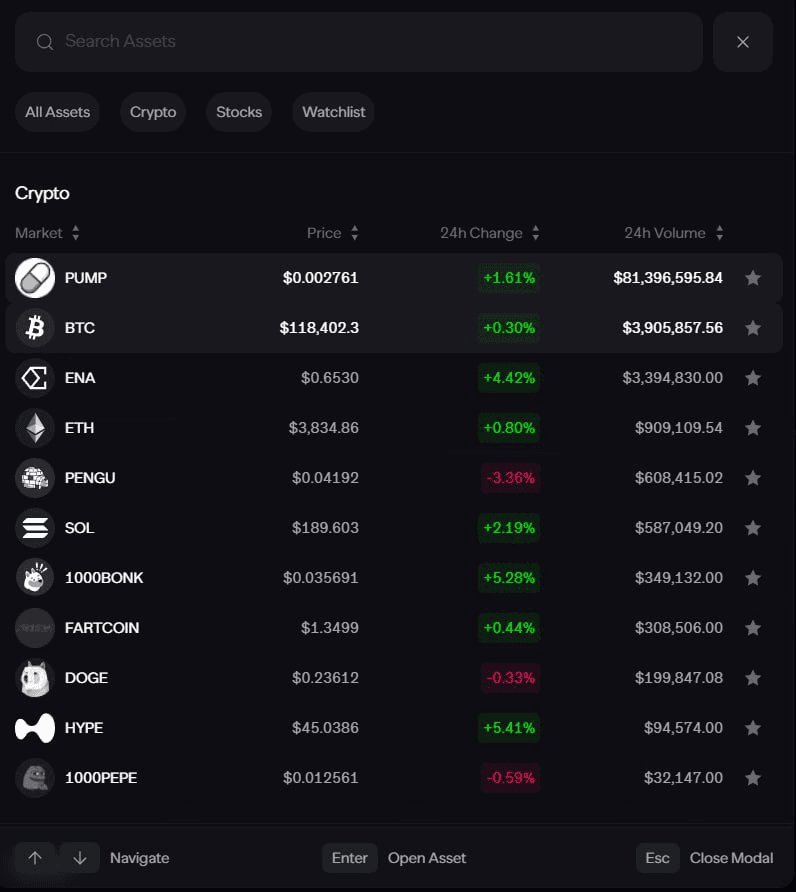The height and width of the screenshot is (892, 796).
Task: Click the PENGU igloo icon
Action: point(35,478)
